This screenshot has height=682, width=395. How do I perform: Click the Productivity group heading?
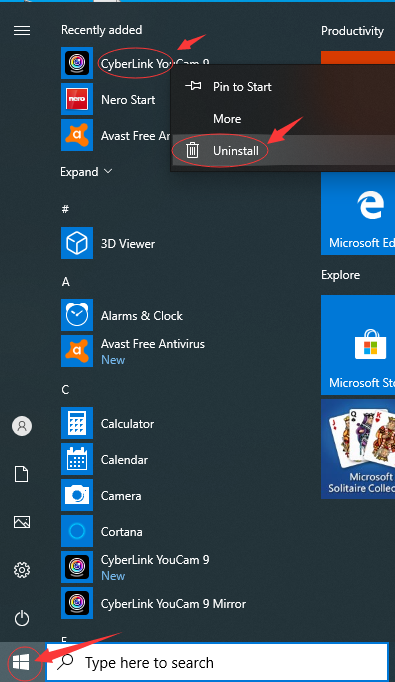pos(352,31)
